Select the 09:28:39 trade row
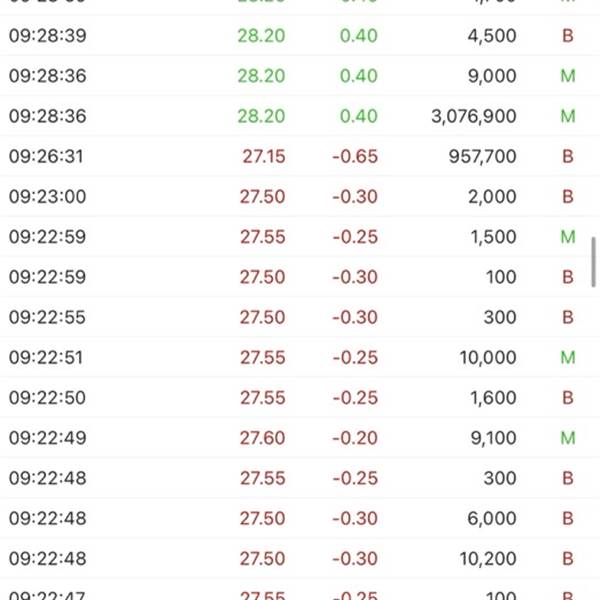The width and height of the screenshot is (600, 600). point(300,36)
